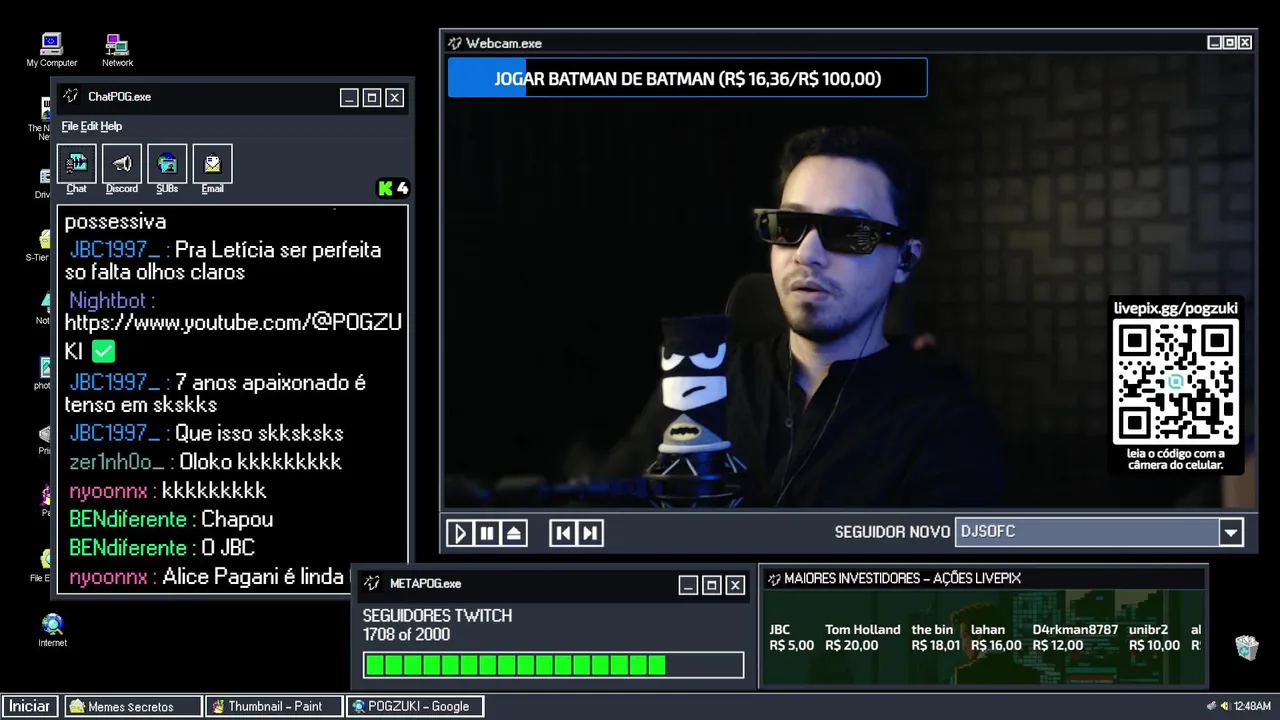The height and width of the screenshot is (720, 1280).
Task: Click the METAPOG.exe title bar logo icon
Action: (372, 583)
